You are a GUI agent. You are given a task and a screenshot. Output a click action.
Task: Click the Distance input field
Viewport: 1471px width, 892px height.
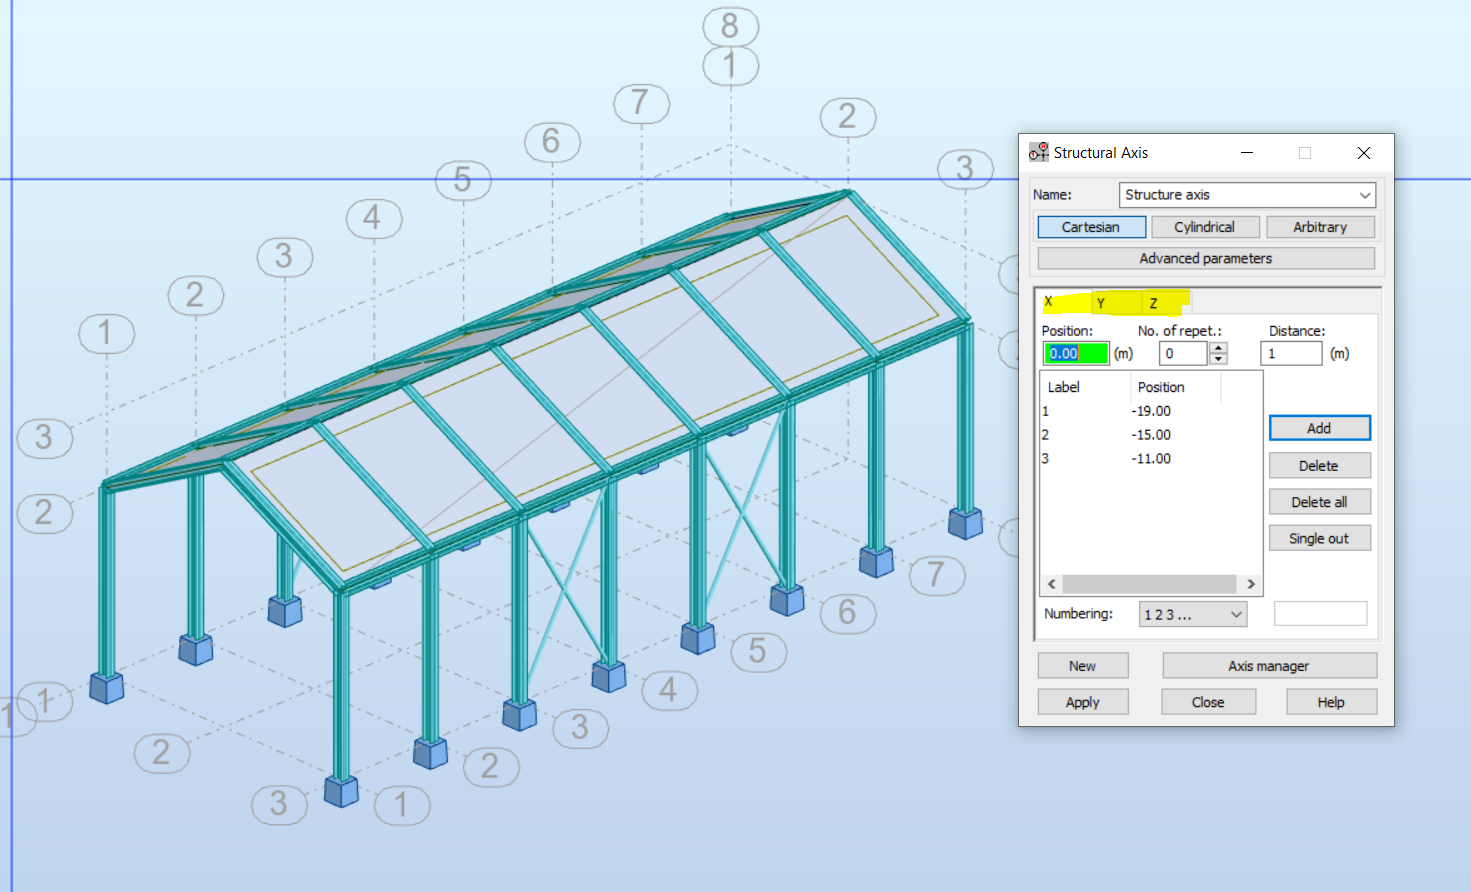(x=1291, y=353)
